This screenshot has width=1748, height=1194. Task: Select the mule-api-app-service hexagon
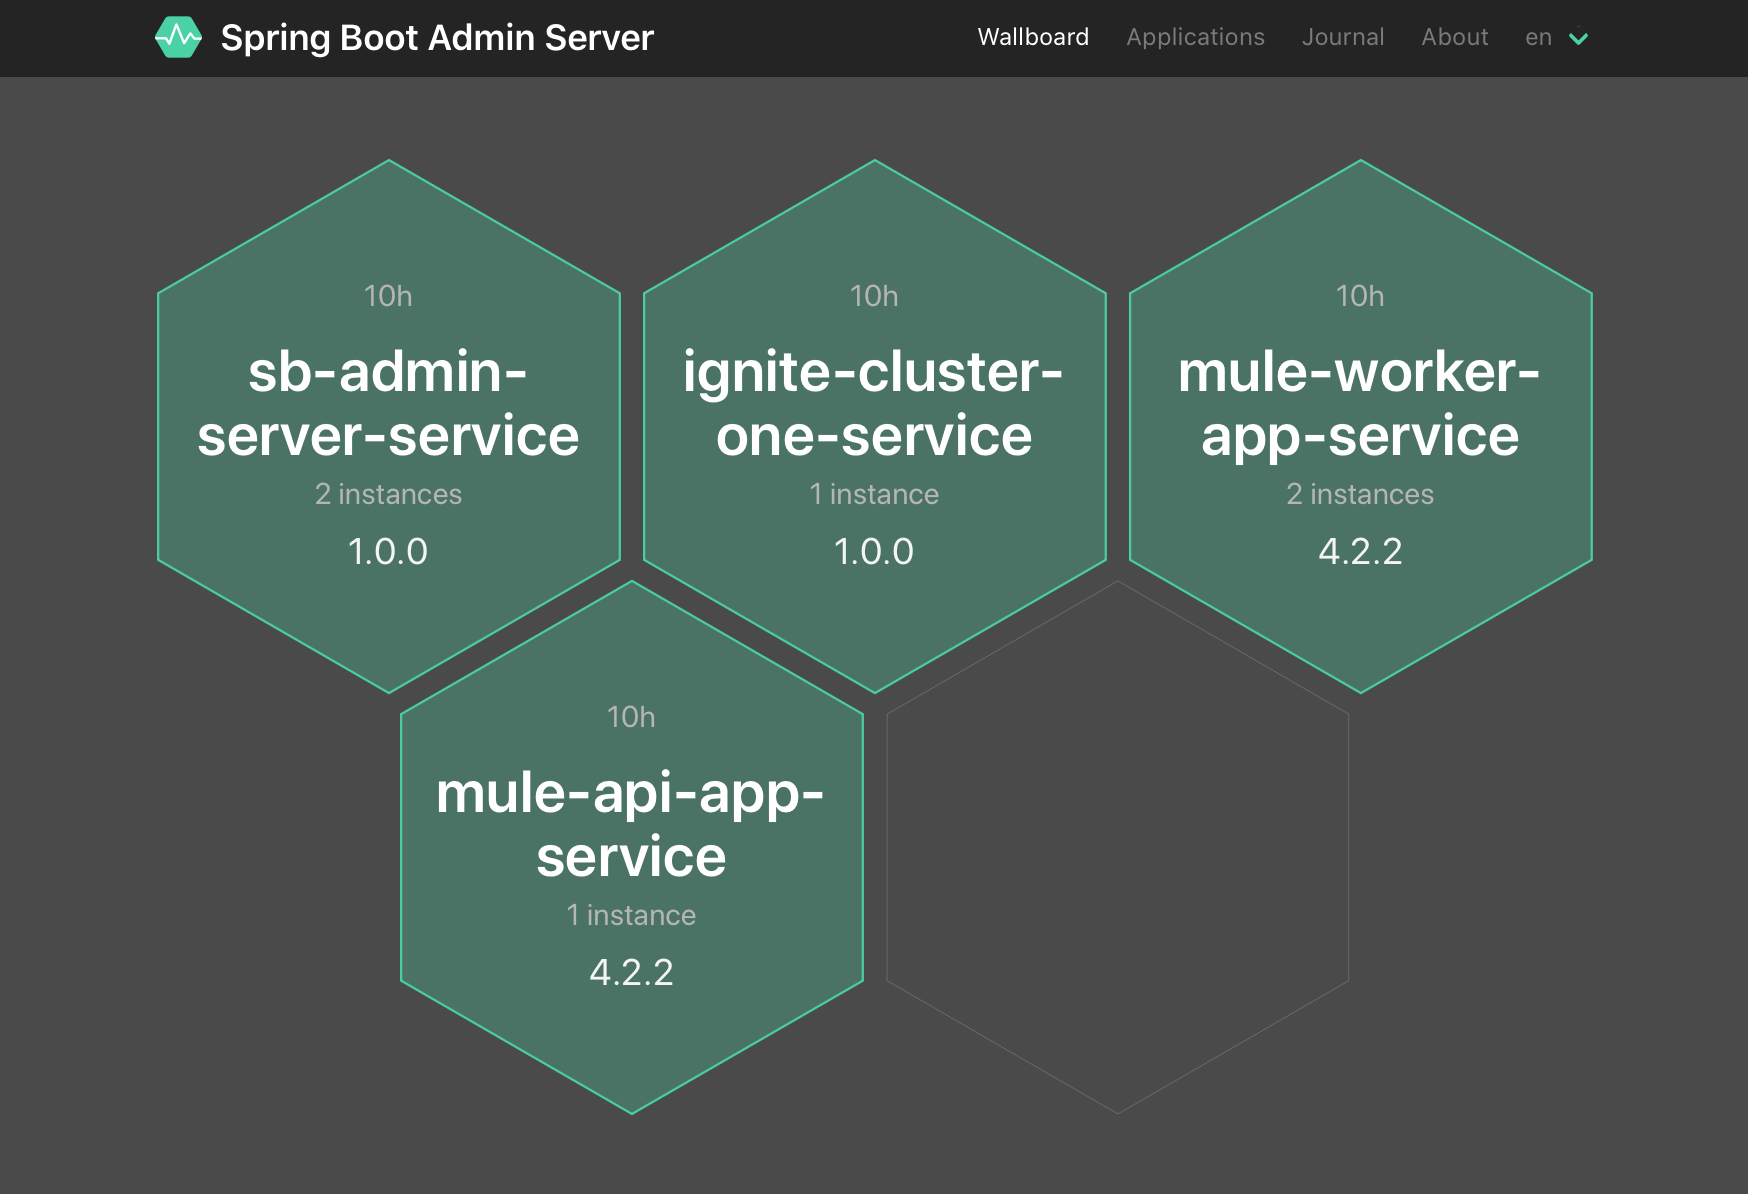[632, 847]
